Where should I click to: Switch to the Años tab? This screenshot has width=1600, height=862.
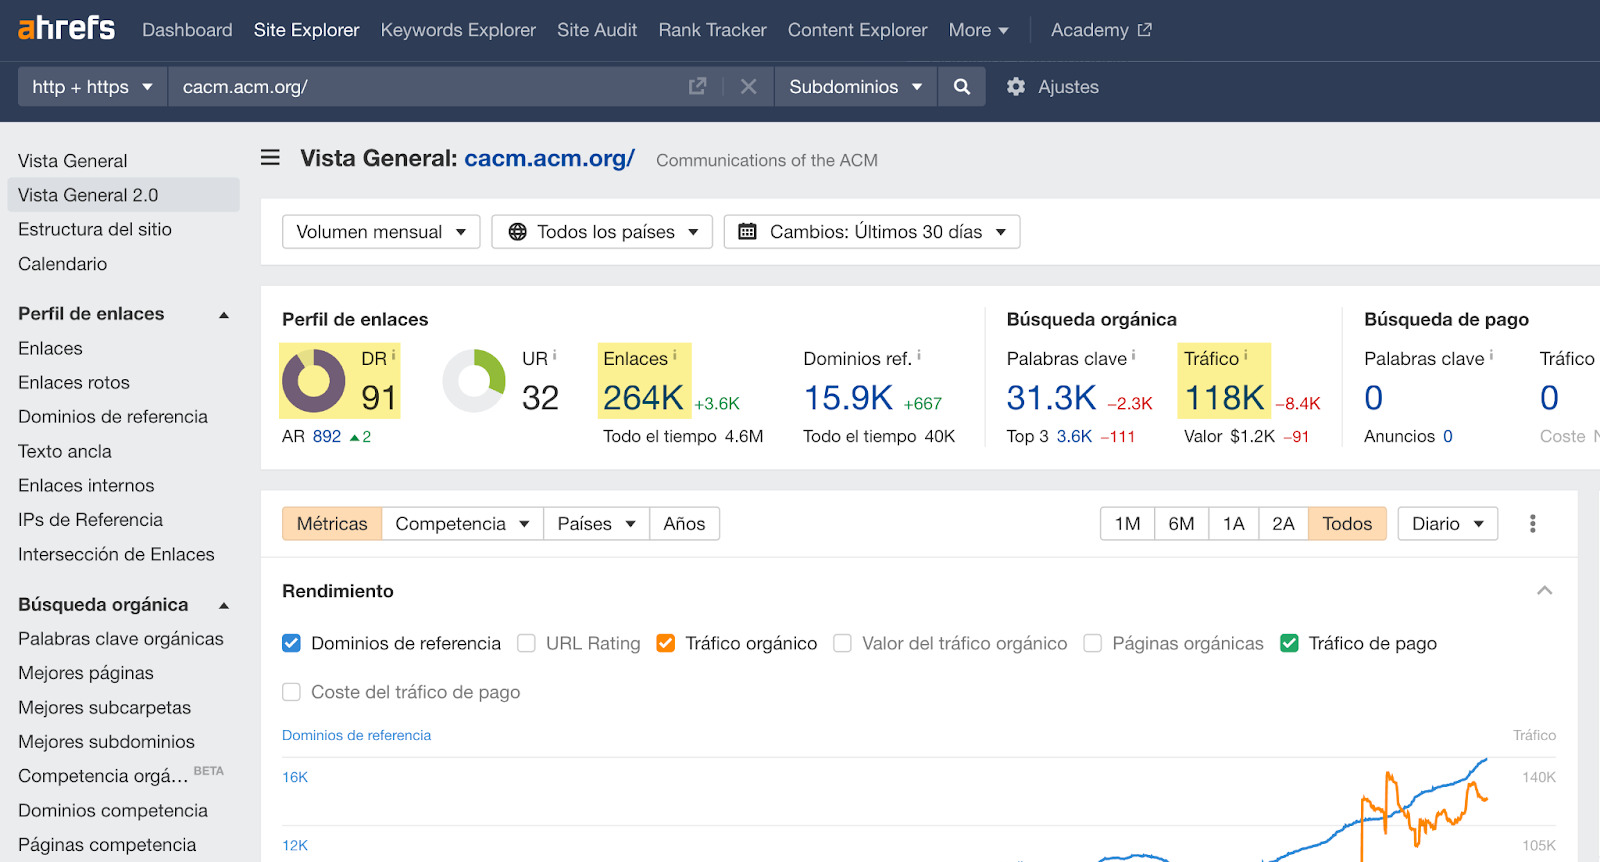click(x=684, y=524)
